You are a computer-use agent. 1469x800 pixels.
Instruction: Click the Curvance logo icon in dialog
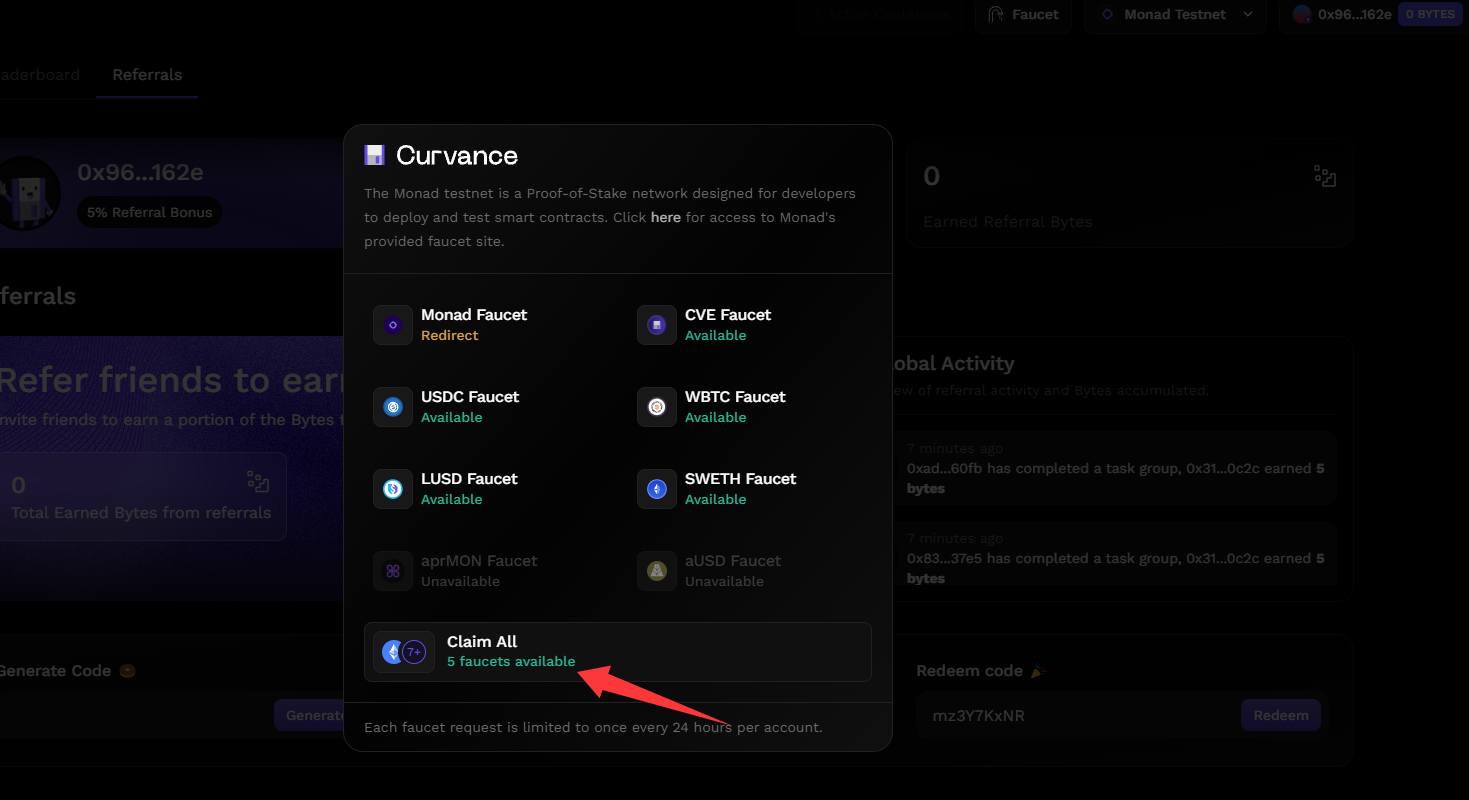pyautogui.click(x=375, y=155)
